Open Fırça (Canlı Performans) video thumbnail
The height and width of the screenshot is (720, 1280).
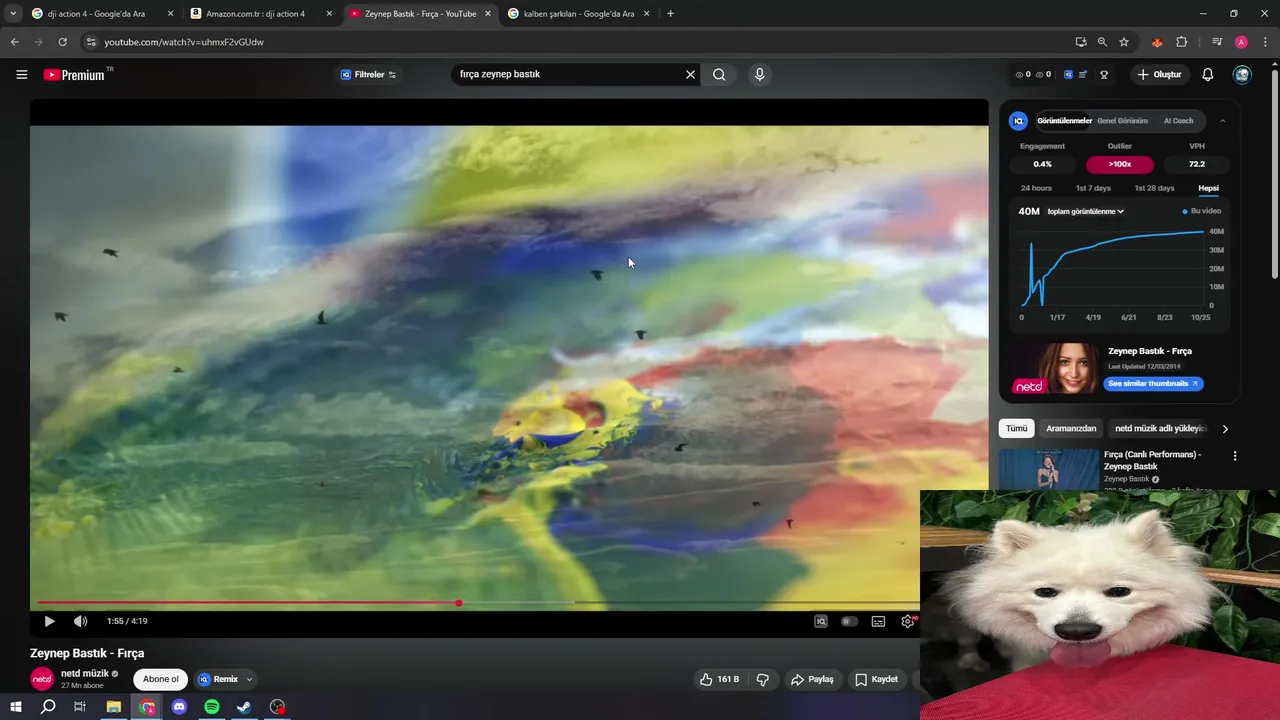click(1048, 469)
